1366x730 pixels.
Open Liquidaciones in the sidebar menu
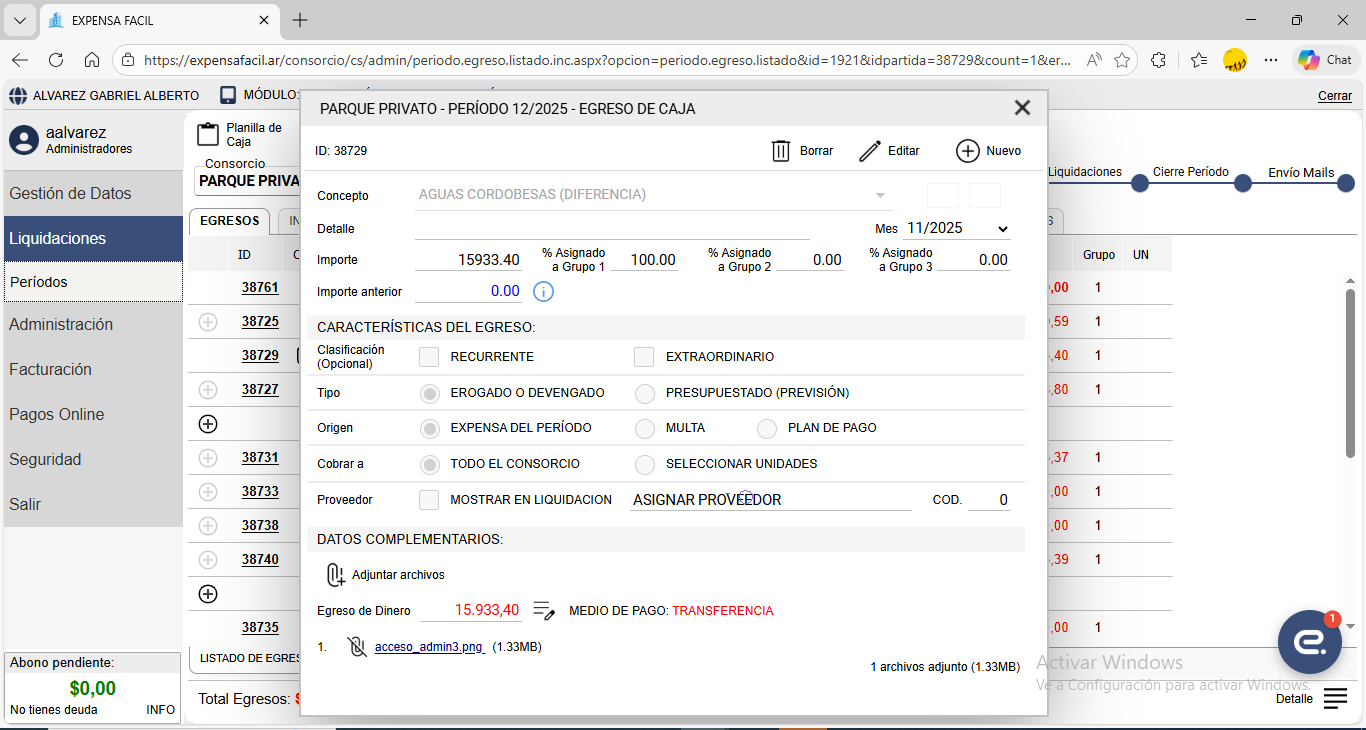coord(93,239)
